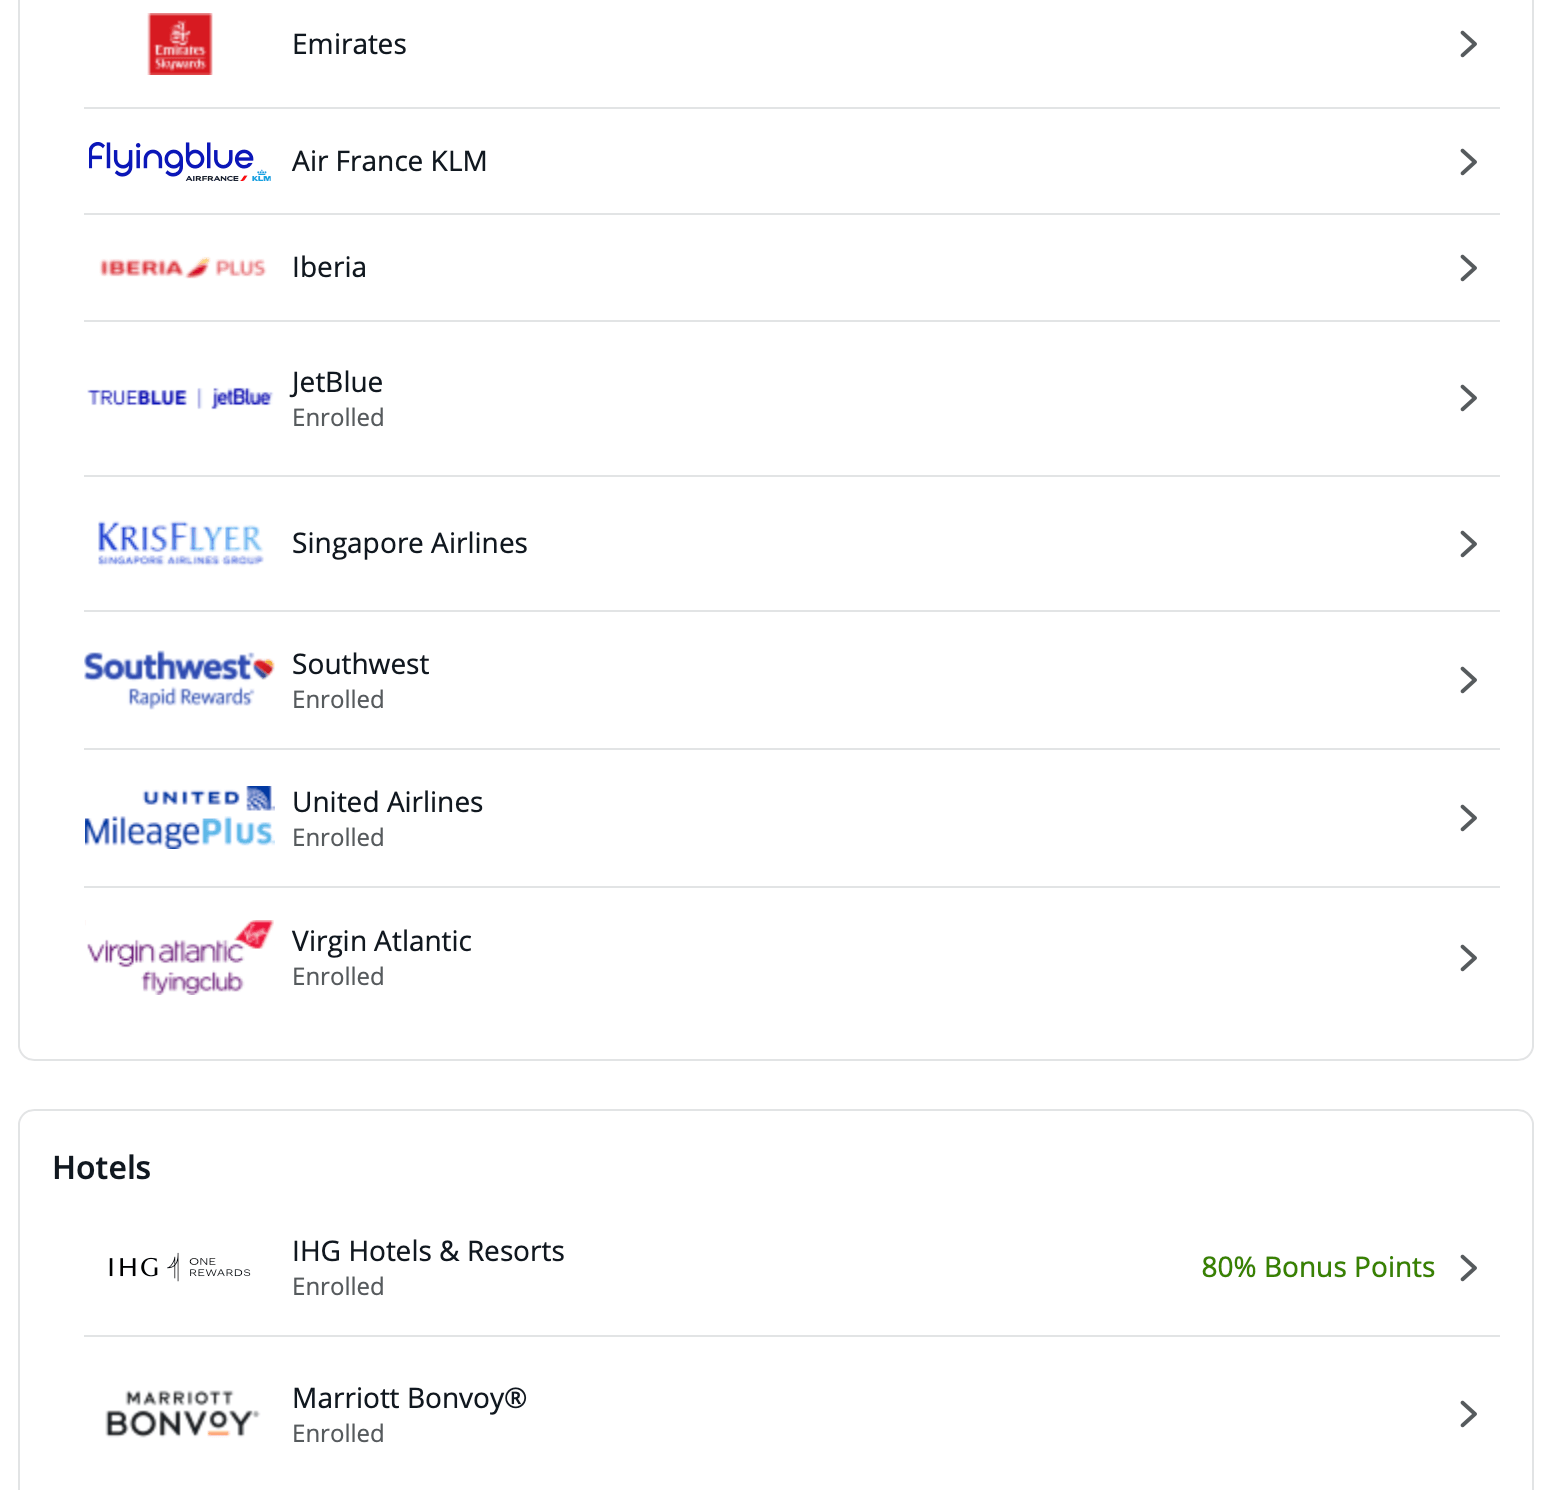
Task: Expand the Virgin Atlantic row chevron
Action: pos(1467,958)
